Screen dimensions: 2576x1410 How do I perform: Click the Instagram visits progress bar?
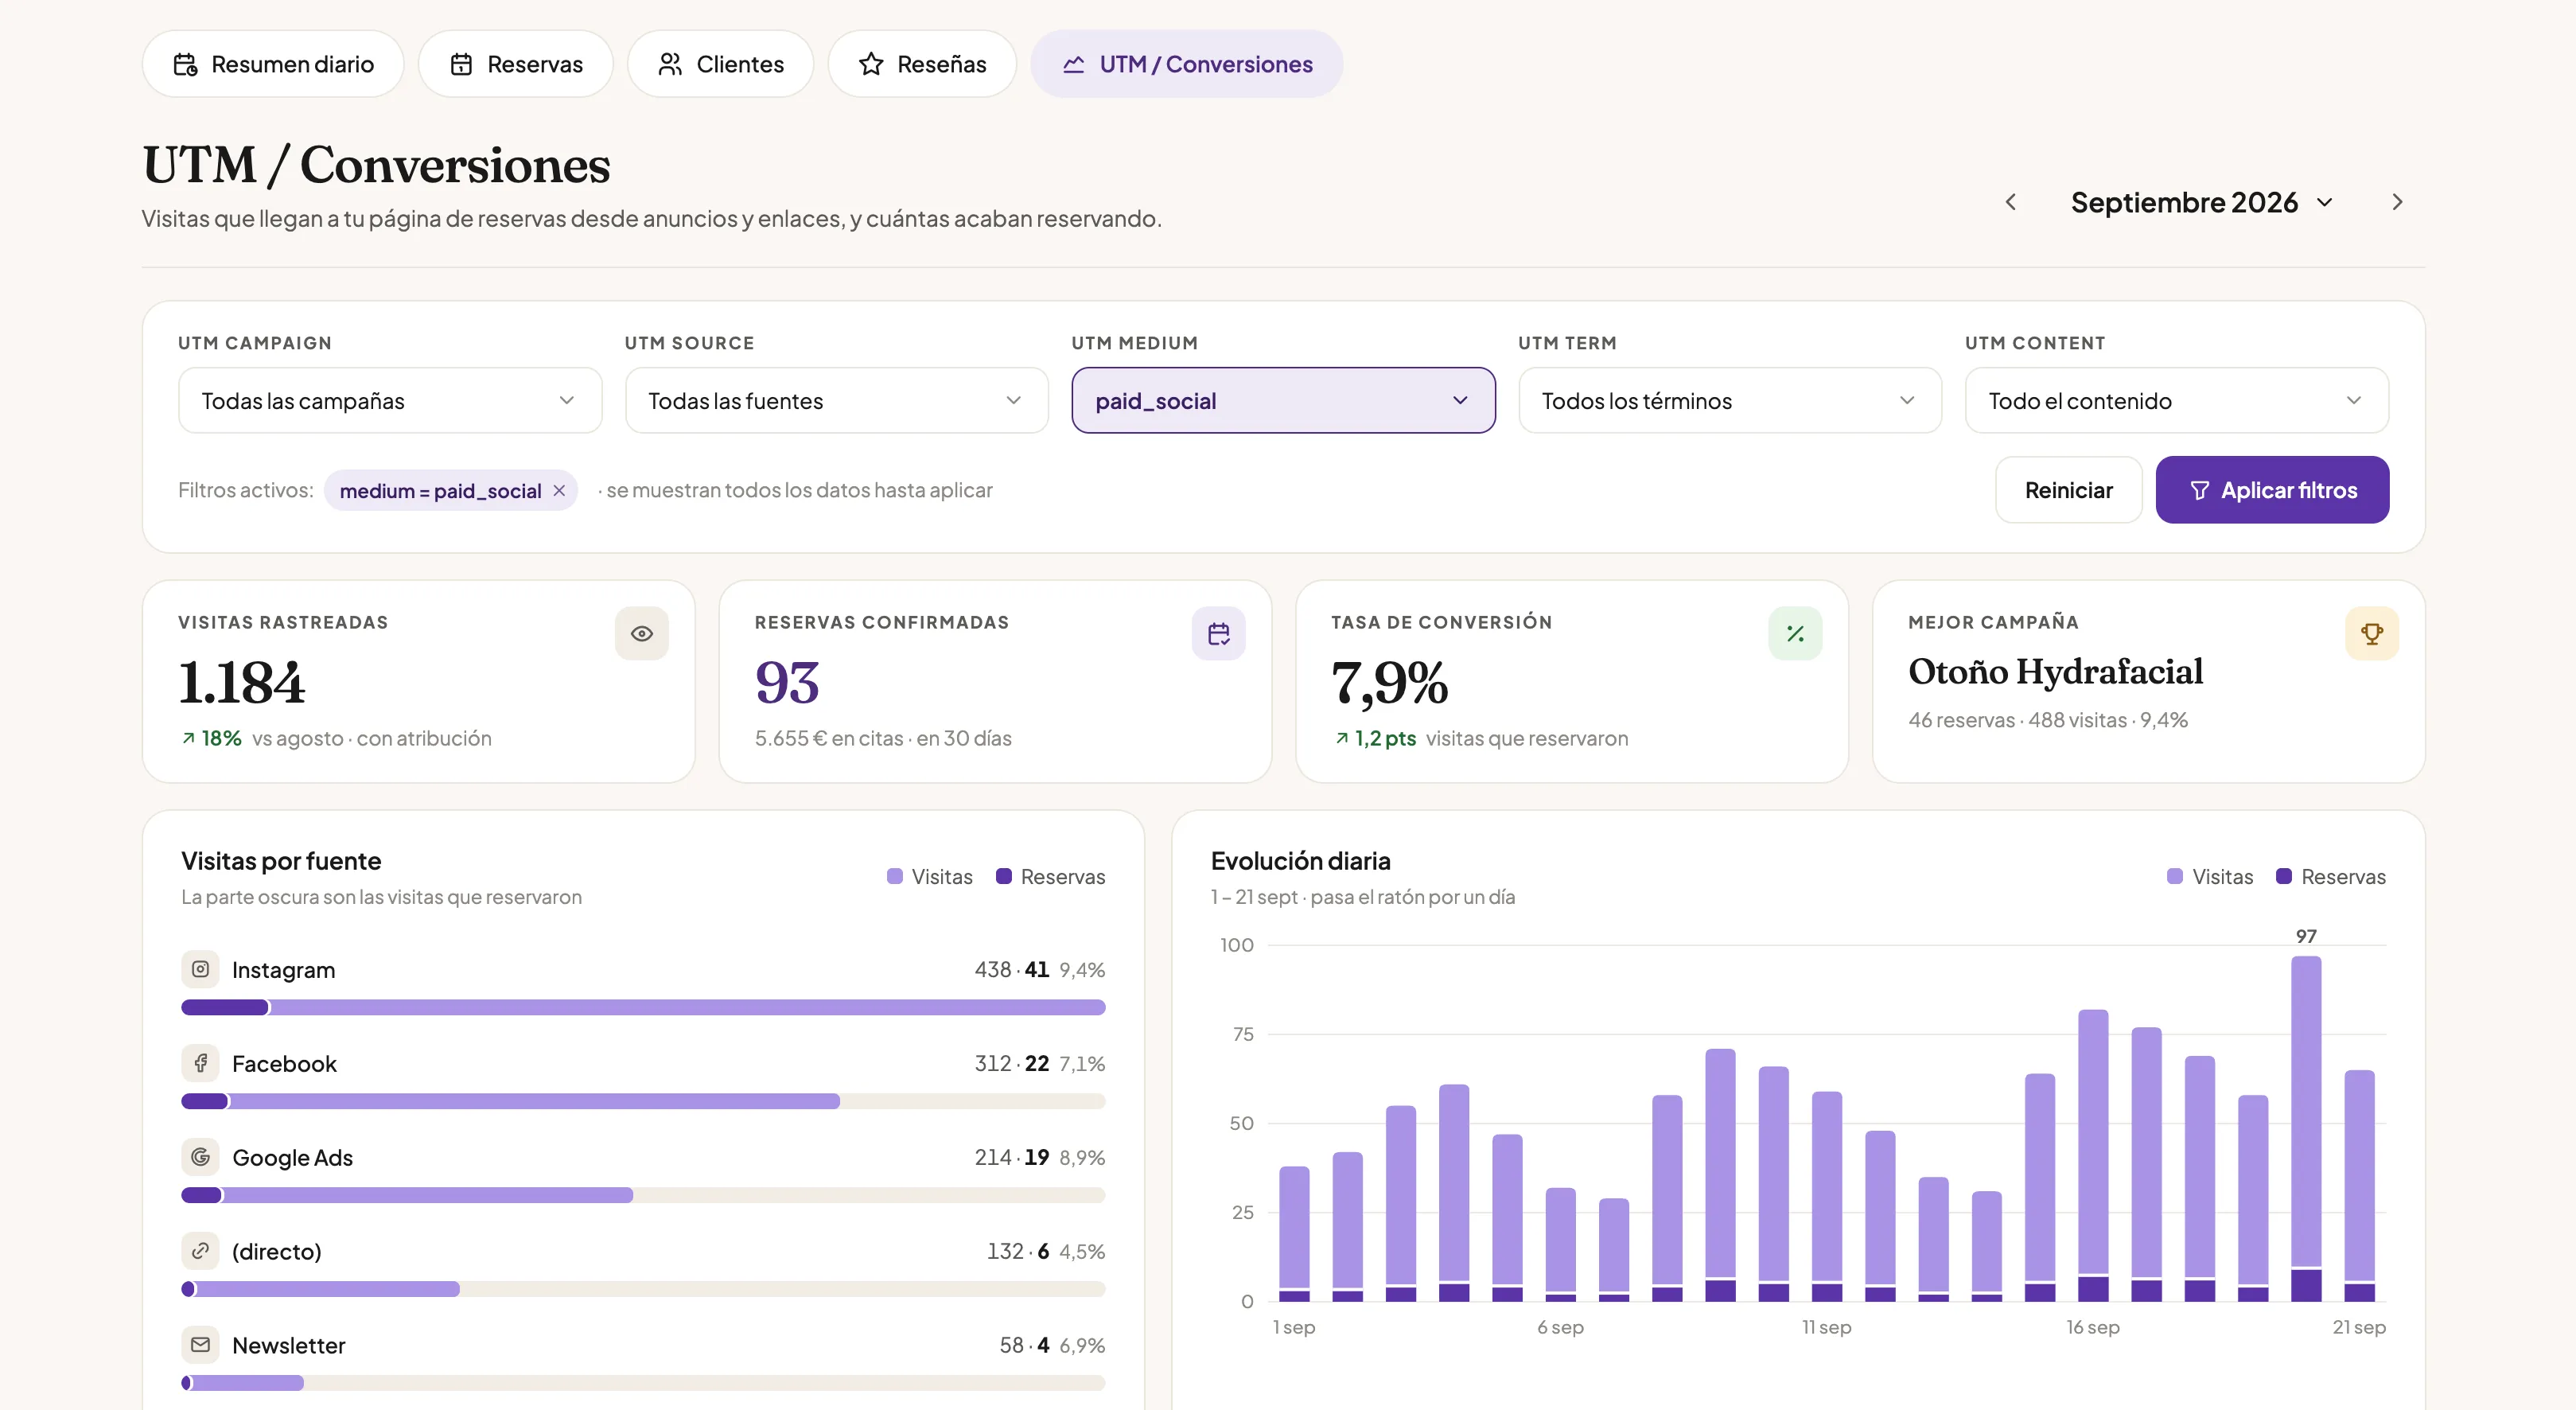tap(643, 1007)
